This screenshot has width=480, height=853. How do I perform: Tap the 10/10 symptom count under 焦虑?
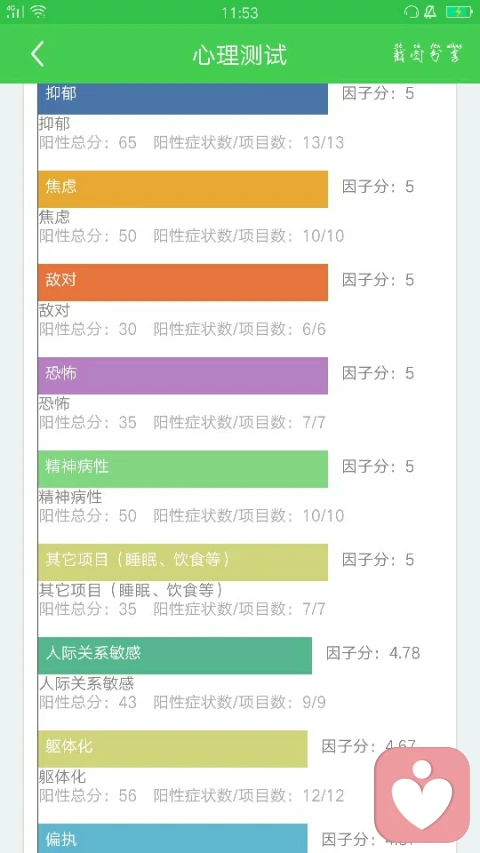pyautogui.click(x=323, y=236)
